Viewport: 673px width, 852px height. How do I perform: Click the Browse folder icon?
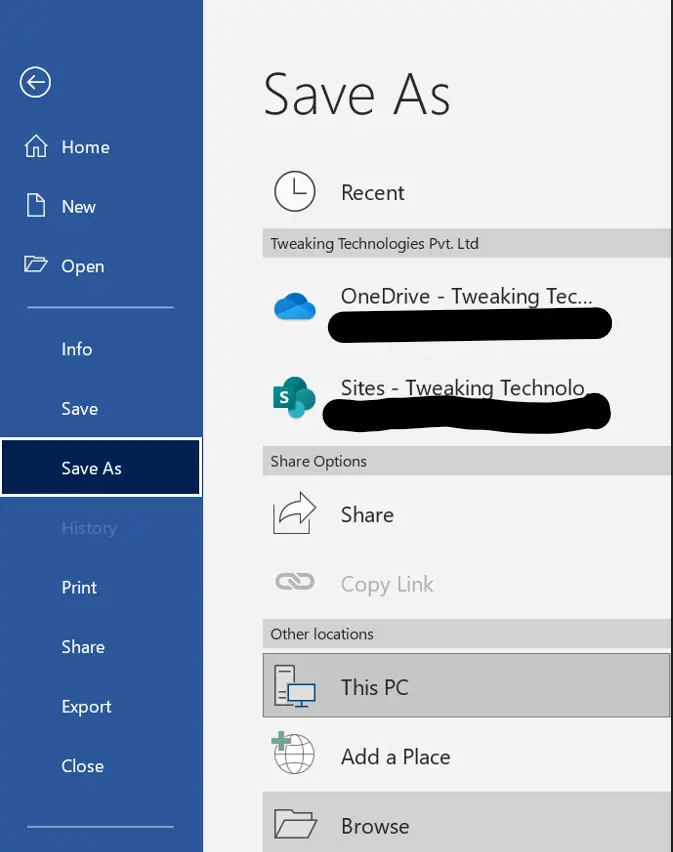295,824
